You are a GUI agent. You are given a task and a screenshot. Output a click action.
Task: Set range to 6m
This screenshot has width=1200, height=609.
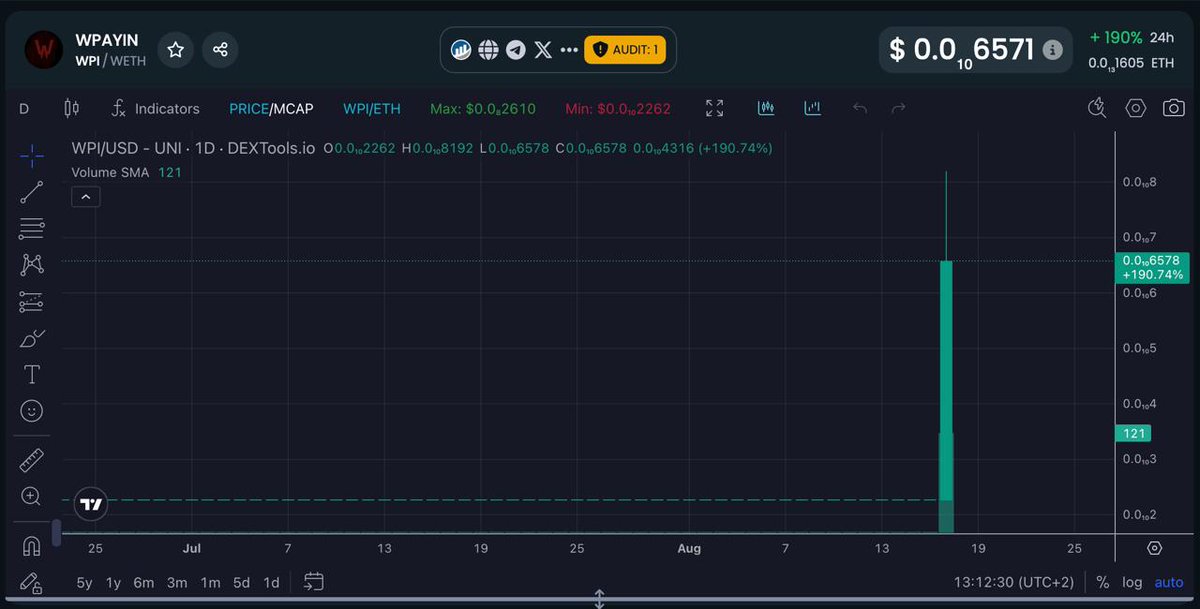click(x=144, y=582)
